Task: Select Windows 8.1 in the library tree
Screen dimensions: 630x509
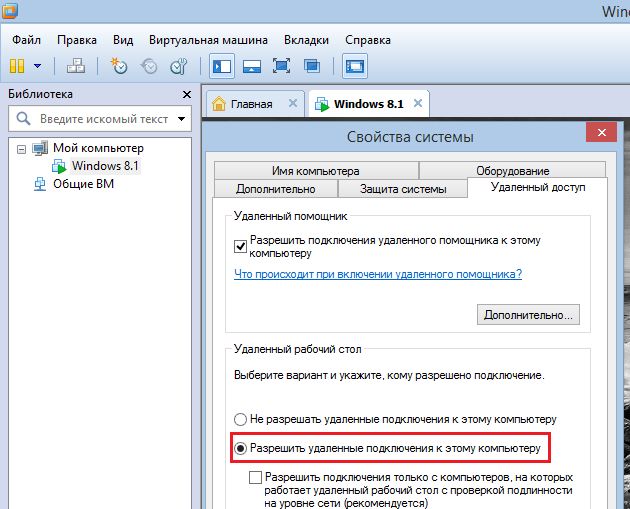Action: point(105,165)
